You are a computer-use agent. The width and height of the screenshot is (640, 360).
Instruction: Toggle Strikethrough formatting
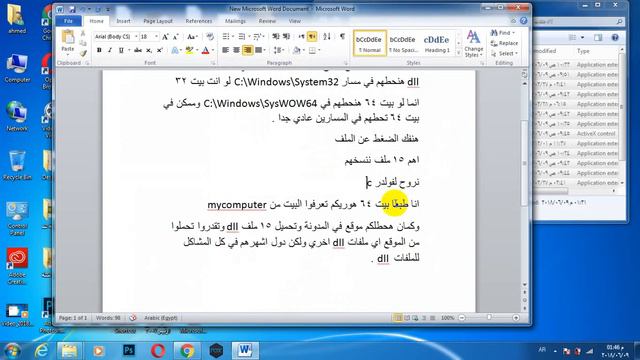pyautogui.click(x=138, y=50)
